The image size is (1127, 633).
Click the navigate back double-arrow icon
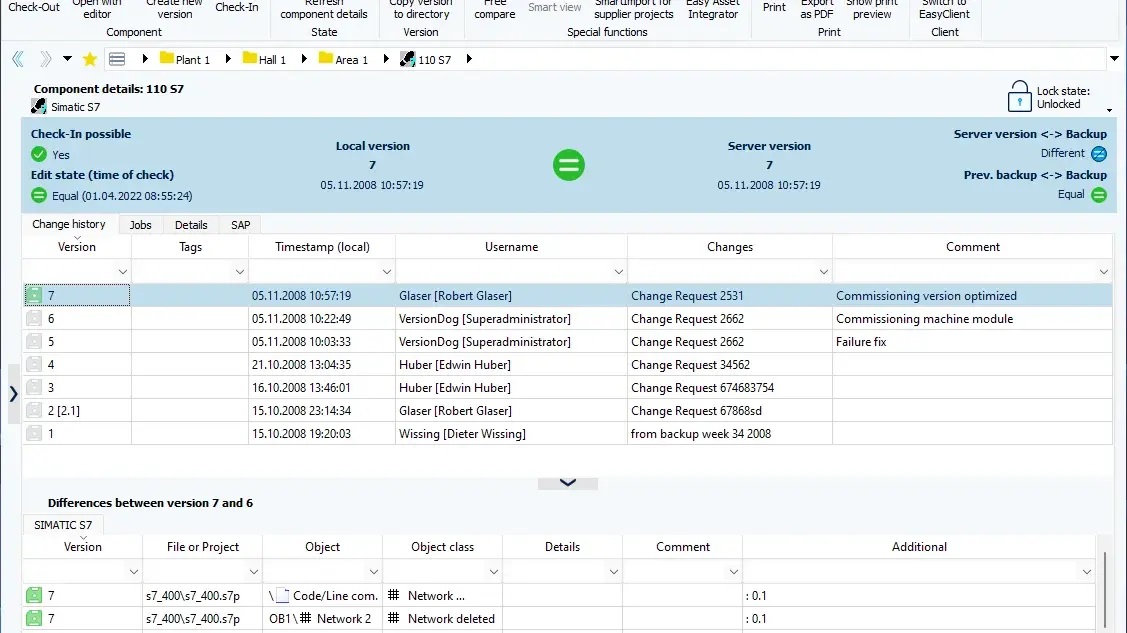coord(17,59)
